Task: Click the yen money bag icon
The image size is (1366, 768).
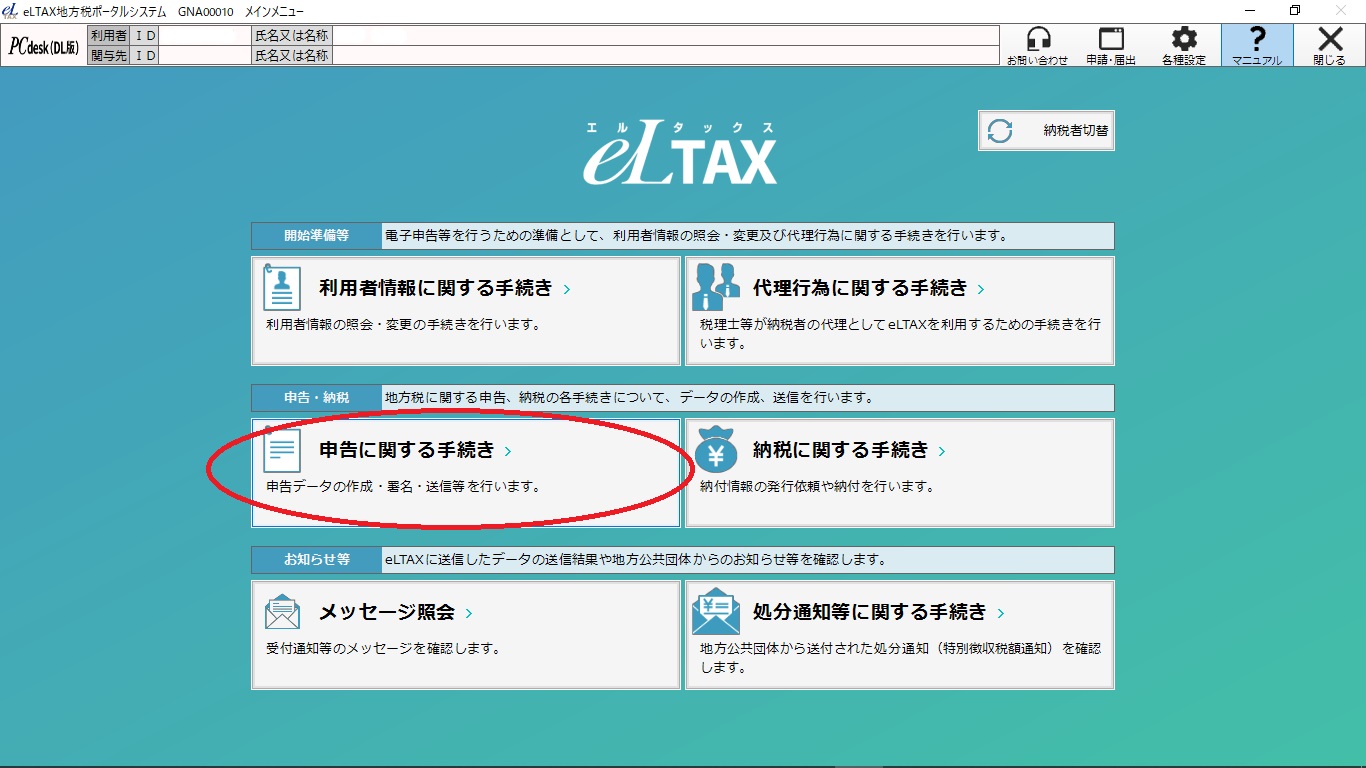Action: [716, 451]
